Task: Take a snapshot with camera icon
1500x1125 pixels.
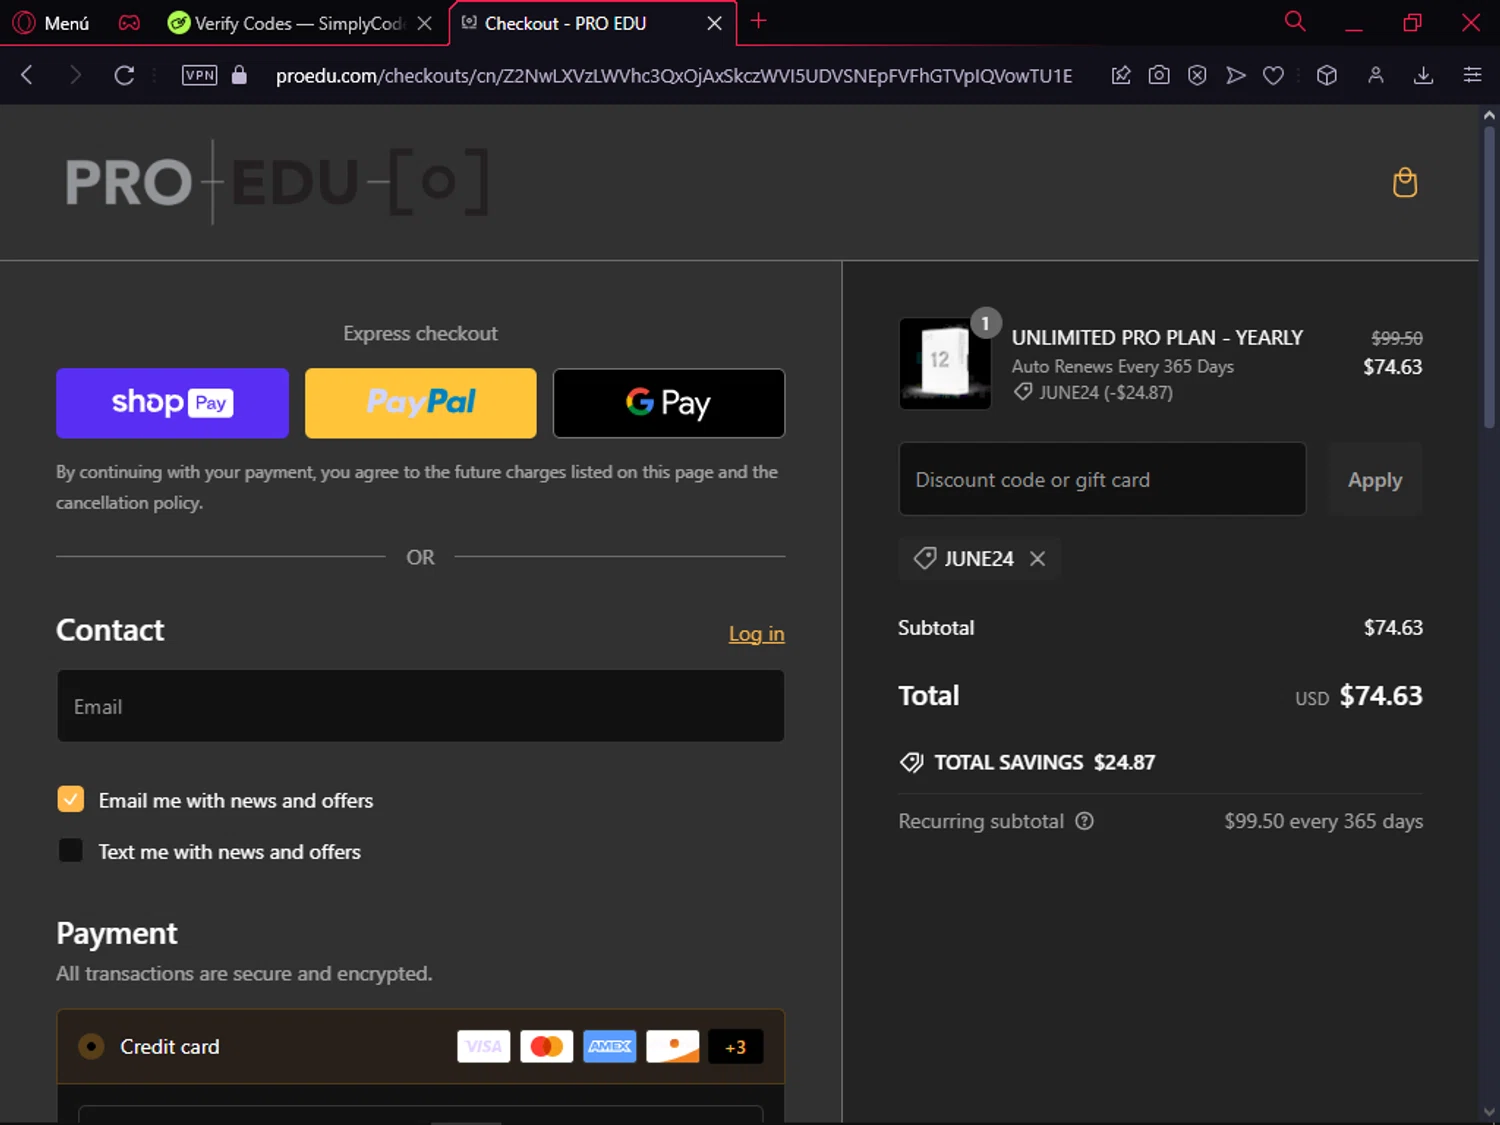Action: (x=1159, y=75)
